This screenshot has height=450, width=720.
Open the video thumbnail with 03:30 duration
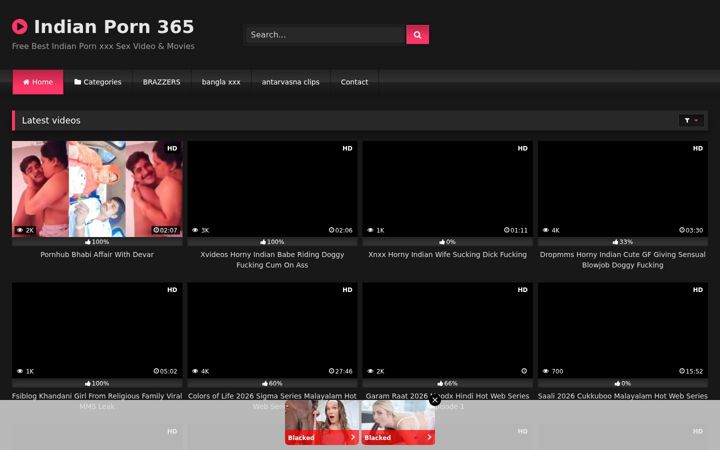coord(623,189)
